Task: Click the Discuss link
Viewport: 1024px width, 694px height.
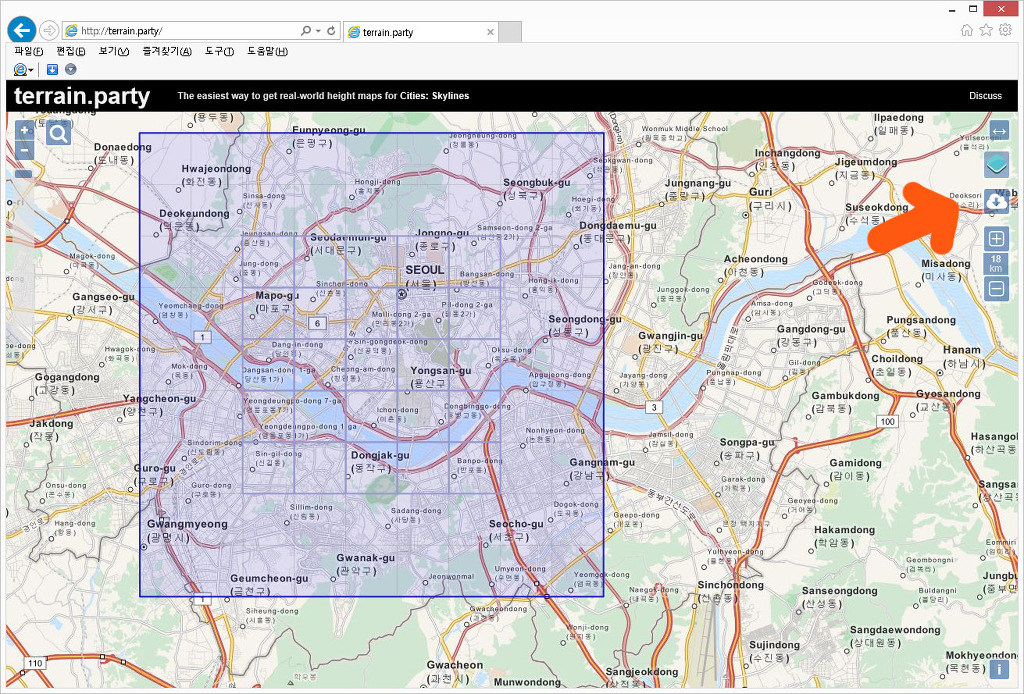Action: (985, 96)
